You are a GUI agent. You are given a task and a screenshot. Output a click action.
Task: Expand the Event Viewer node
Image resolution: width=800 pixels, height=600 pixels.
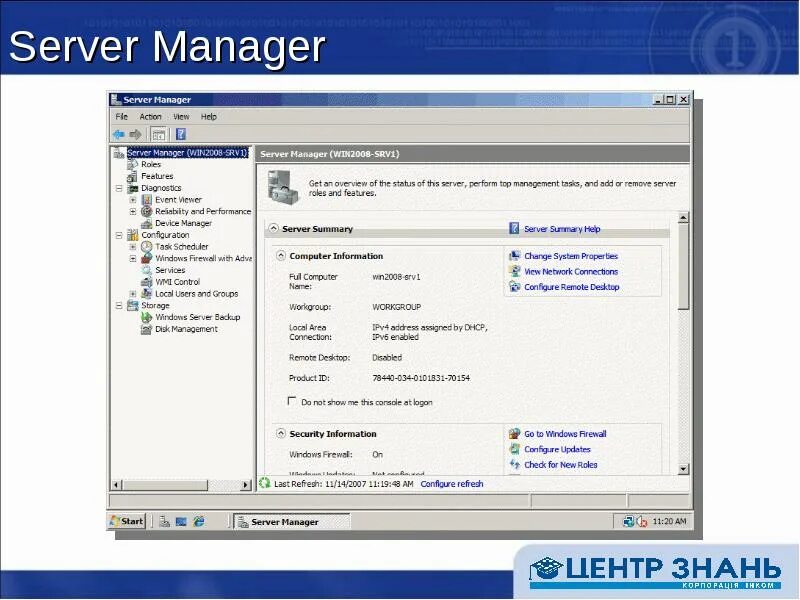click(133, 200)
